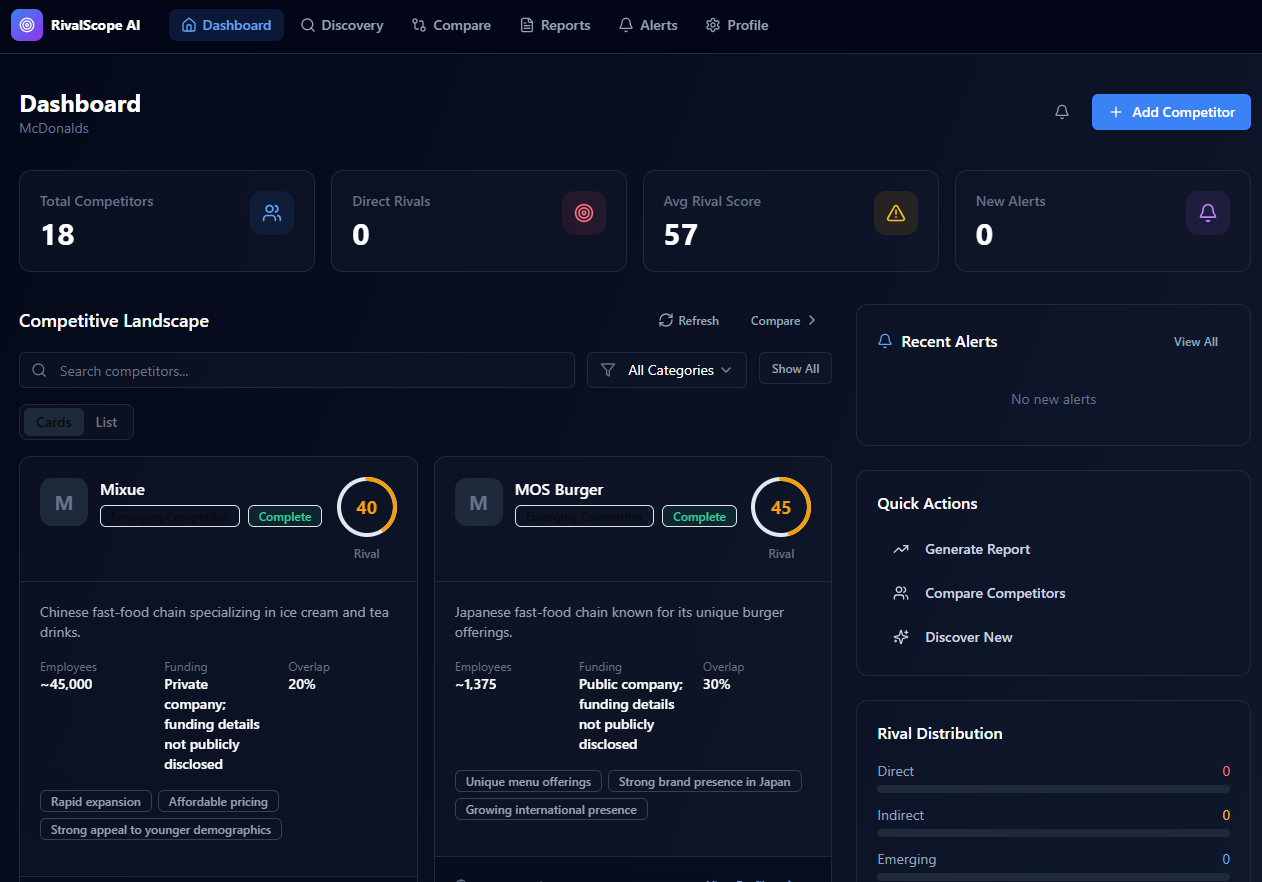
Task: Click the MOS Burger competitor name
Action: (x=559, y=490)
